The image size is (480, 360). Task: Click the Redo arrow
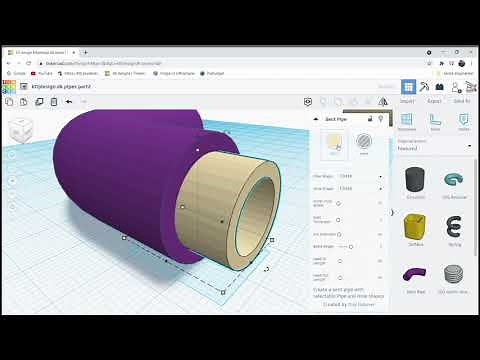click(x=84, y=102)
